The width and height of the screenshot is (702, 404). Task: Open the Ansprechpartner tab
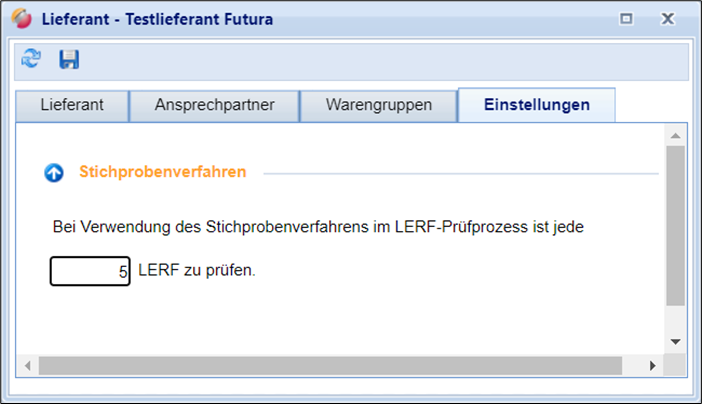(214, 104)
